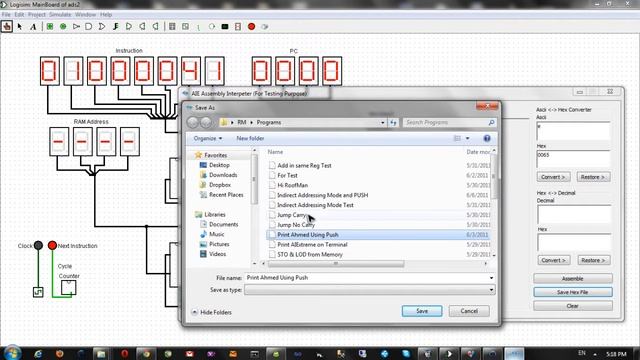The width and height of the screenshot is (640, 360).
Task: Open Save As dialog help icon
Action: (487, 138)
